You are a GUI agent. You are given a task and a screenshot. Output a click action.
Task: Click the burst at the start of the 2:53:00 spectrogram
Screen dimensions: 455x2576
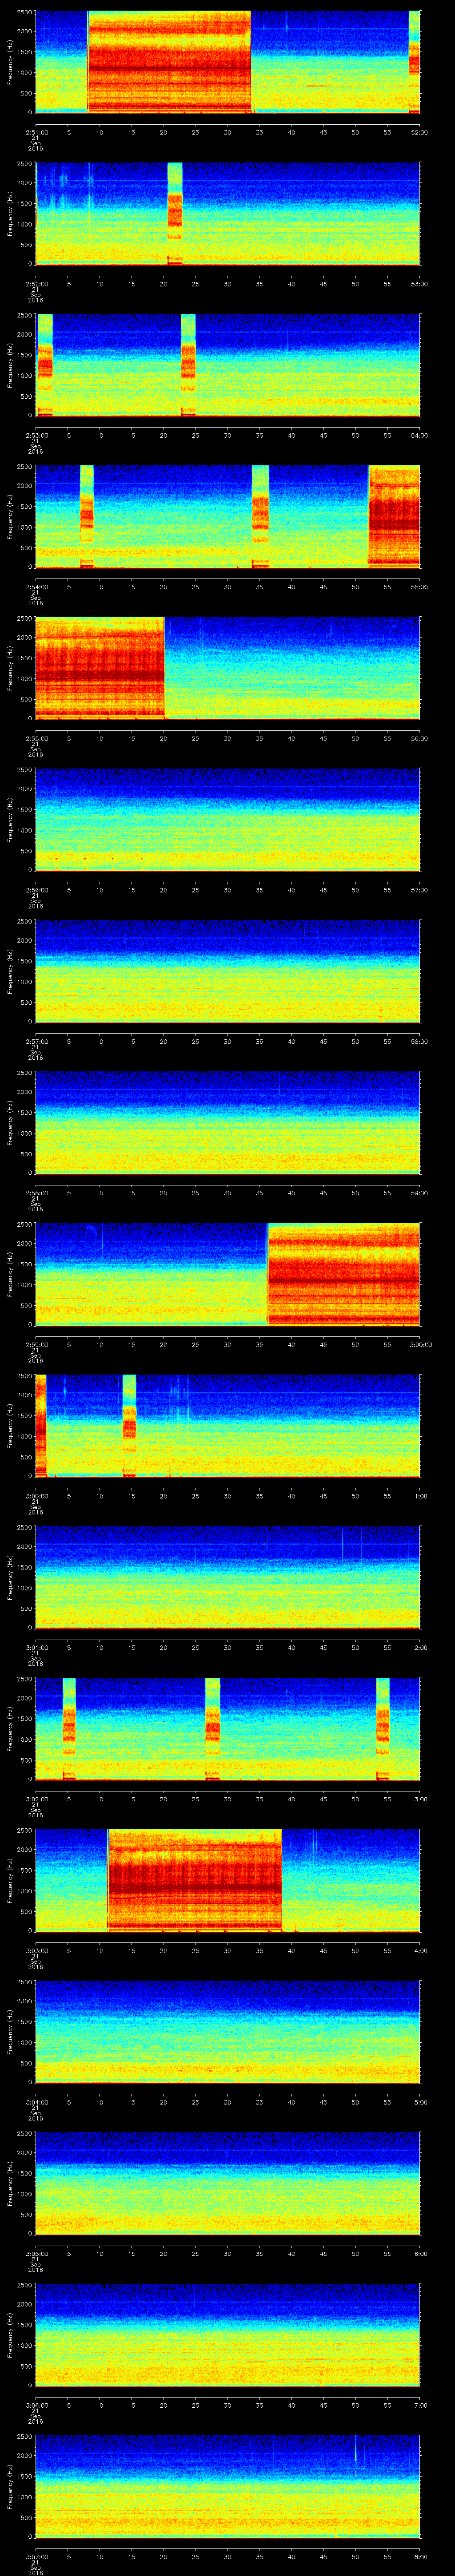[x=44, y=365]
